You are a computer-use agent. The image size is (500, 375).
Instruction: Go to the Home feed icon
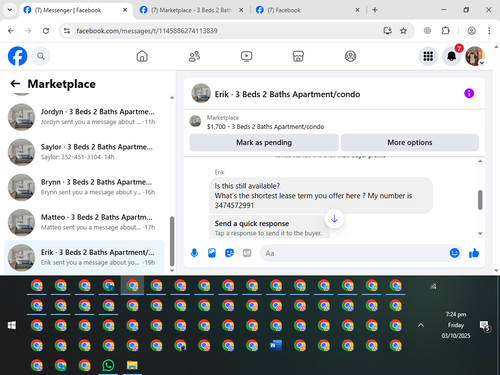142,56
